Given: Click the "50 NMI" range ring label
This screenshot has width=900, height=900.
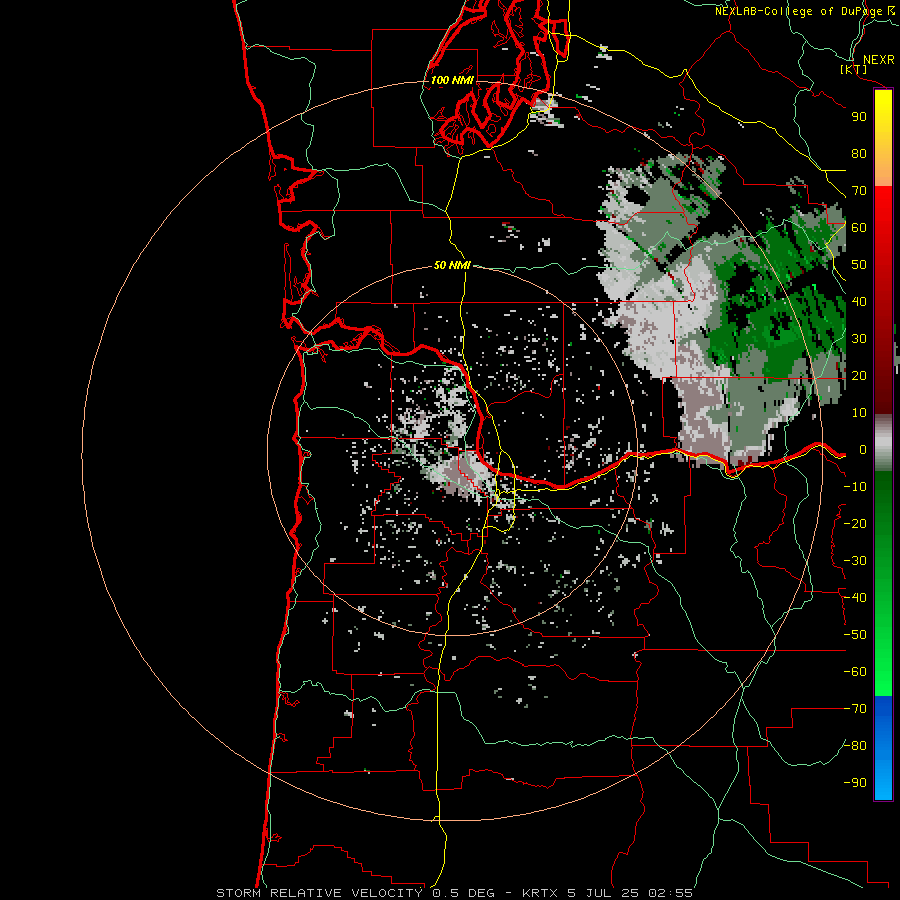Looking at the screenshot, I should tap(452, 265).
